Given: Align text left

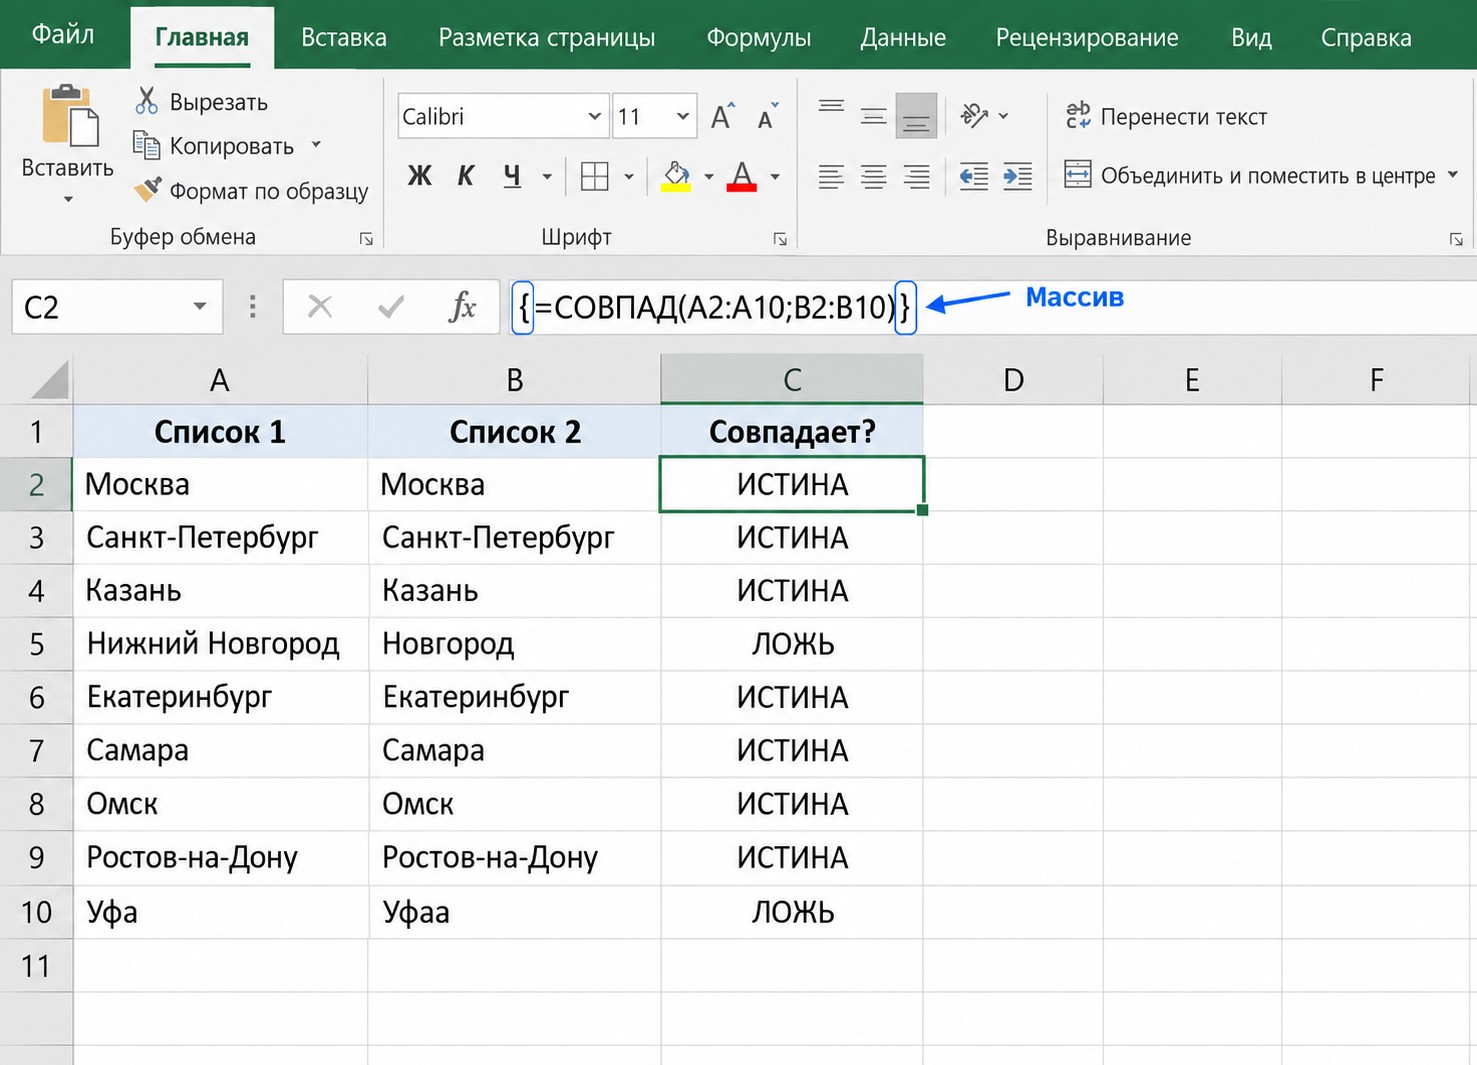Looking at the screenshot, I should pos(831,177).
